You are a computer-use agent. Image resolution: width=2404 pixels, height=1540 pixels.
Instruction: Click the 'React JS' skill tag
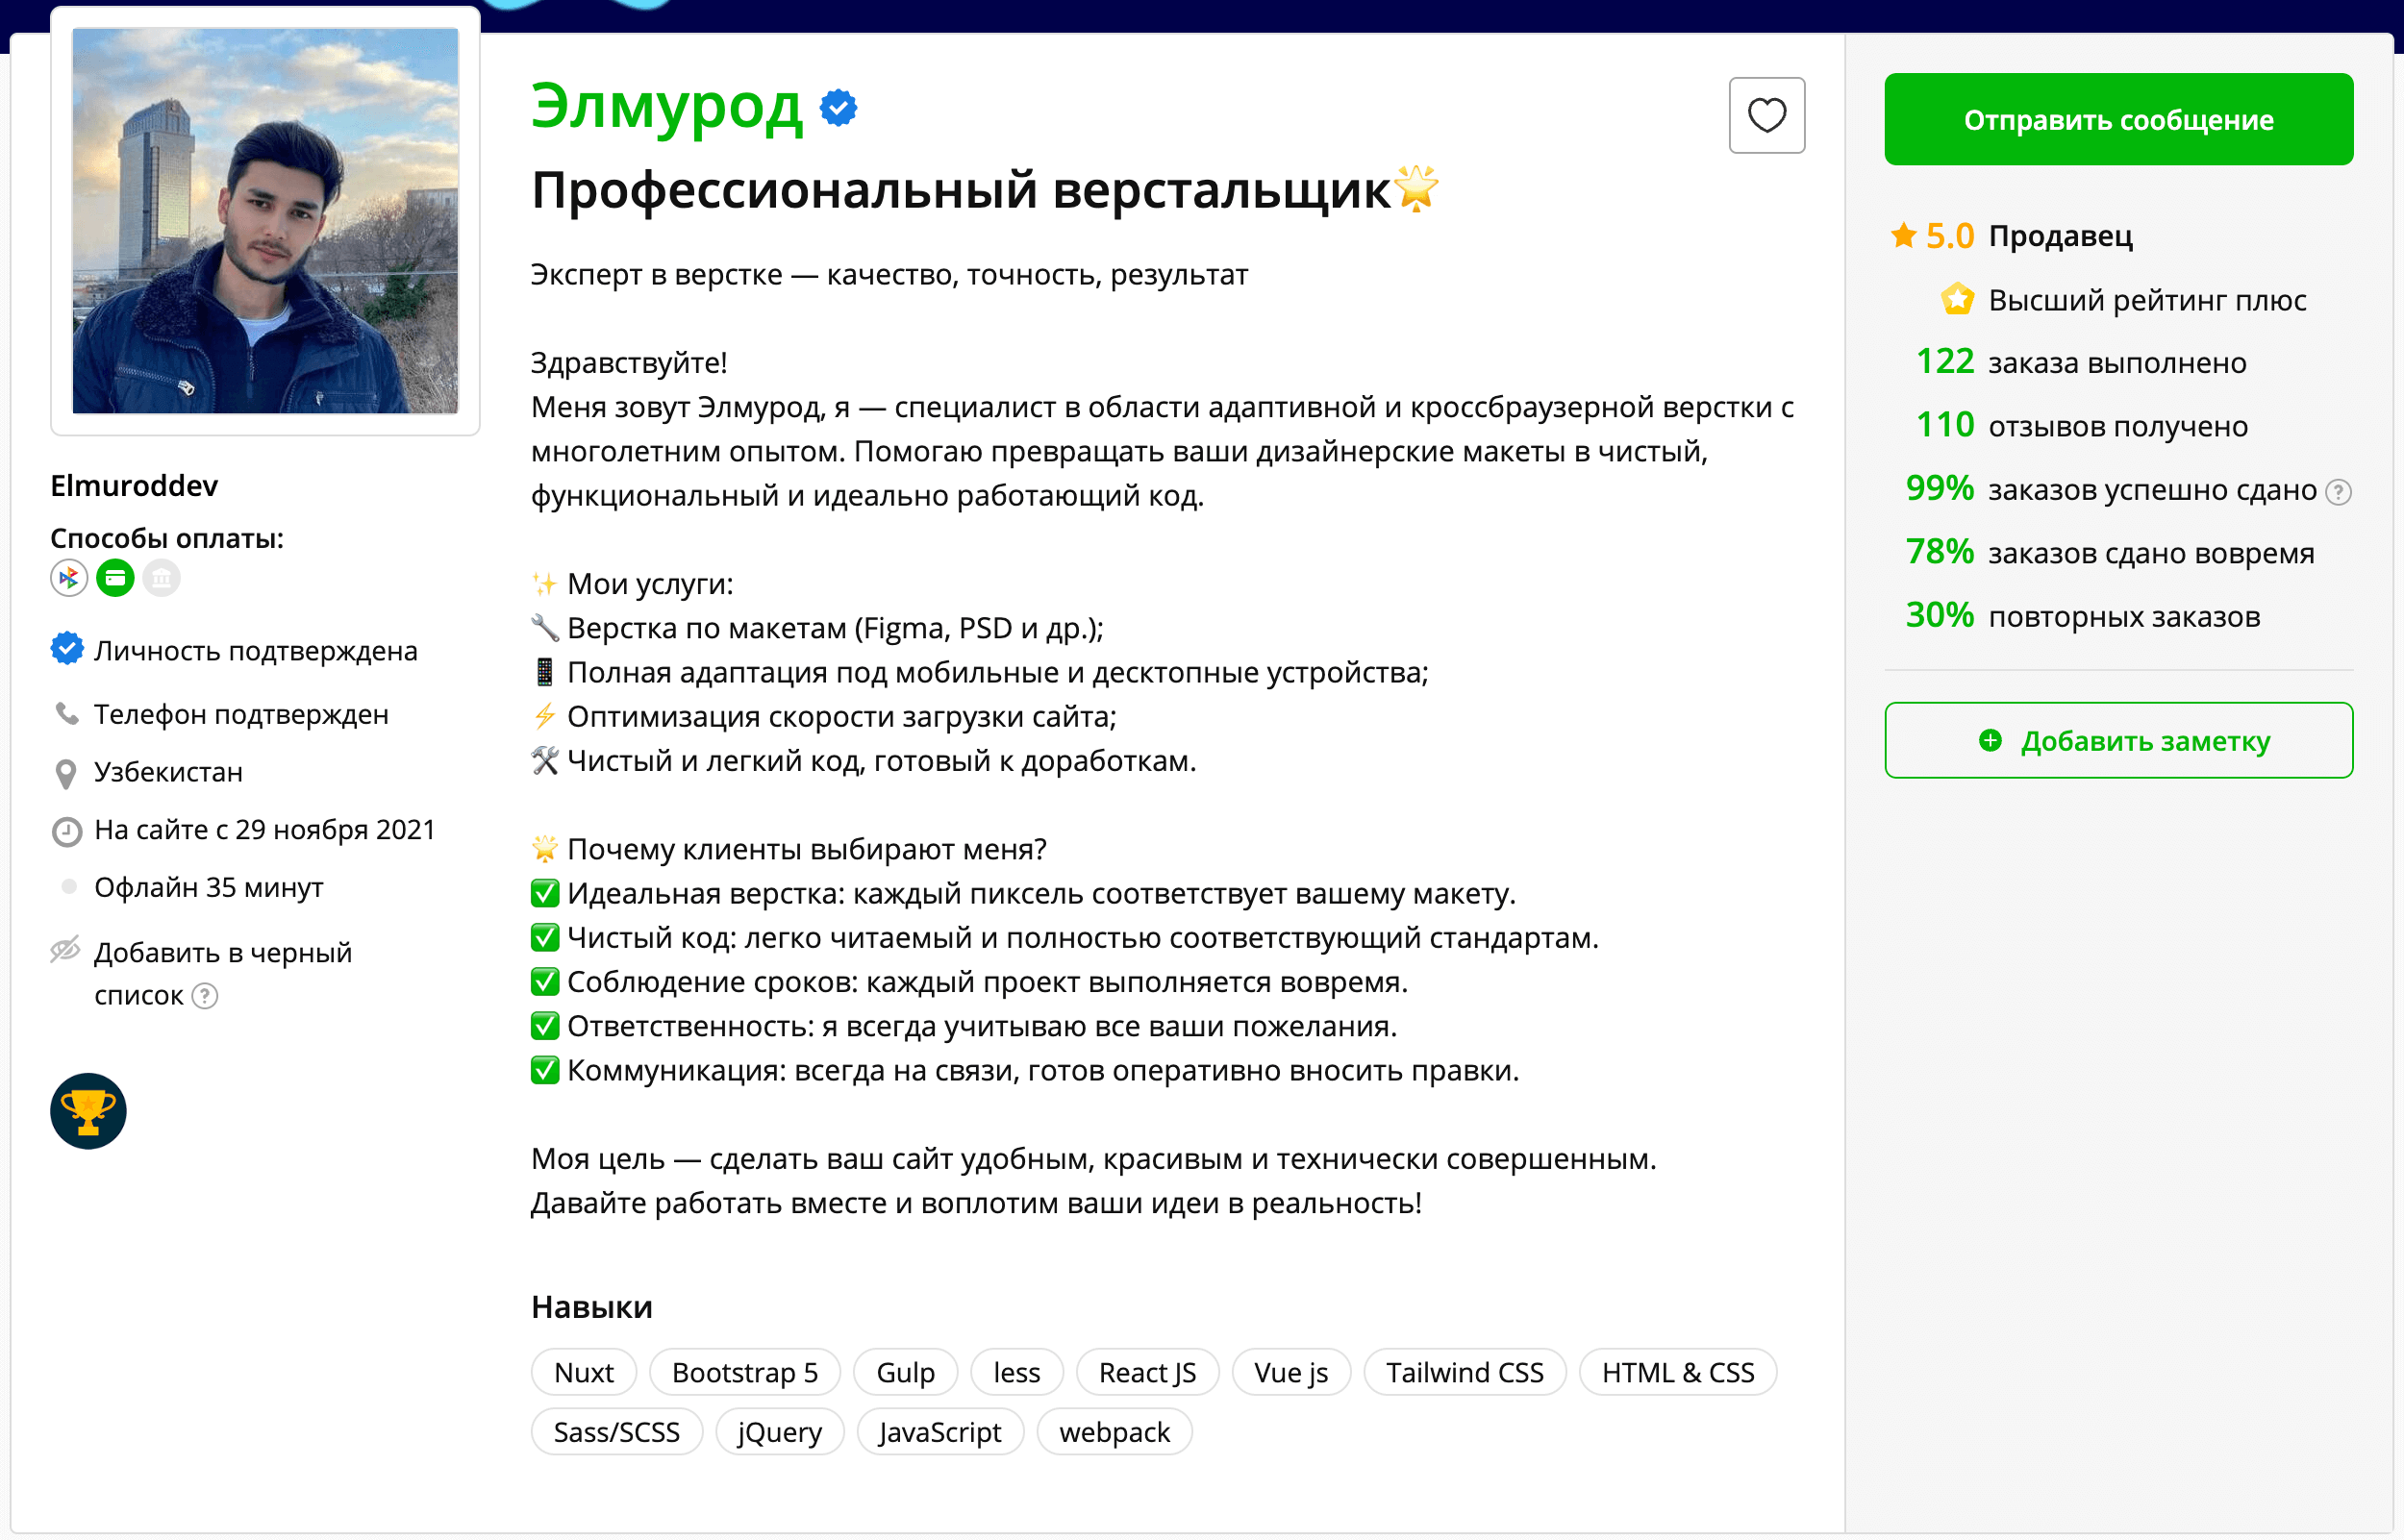[1147, 1372]
